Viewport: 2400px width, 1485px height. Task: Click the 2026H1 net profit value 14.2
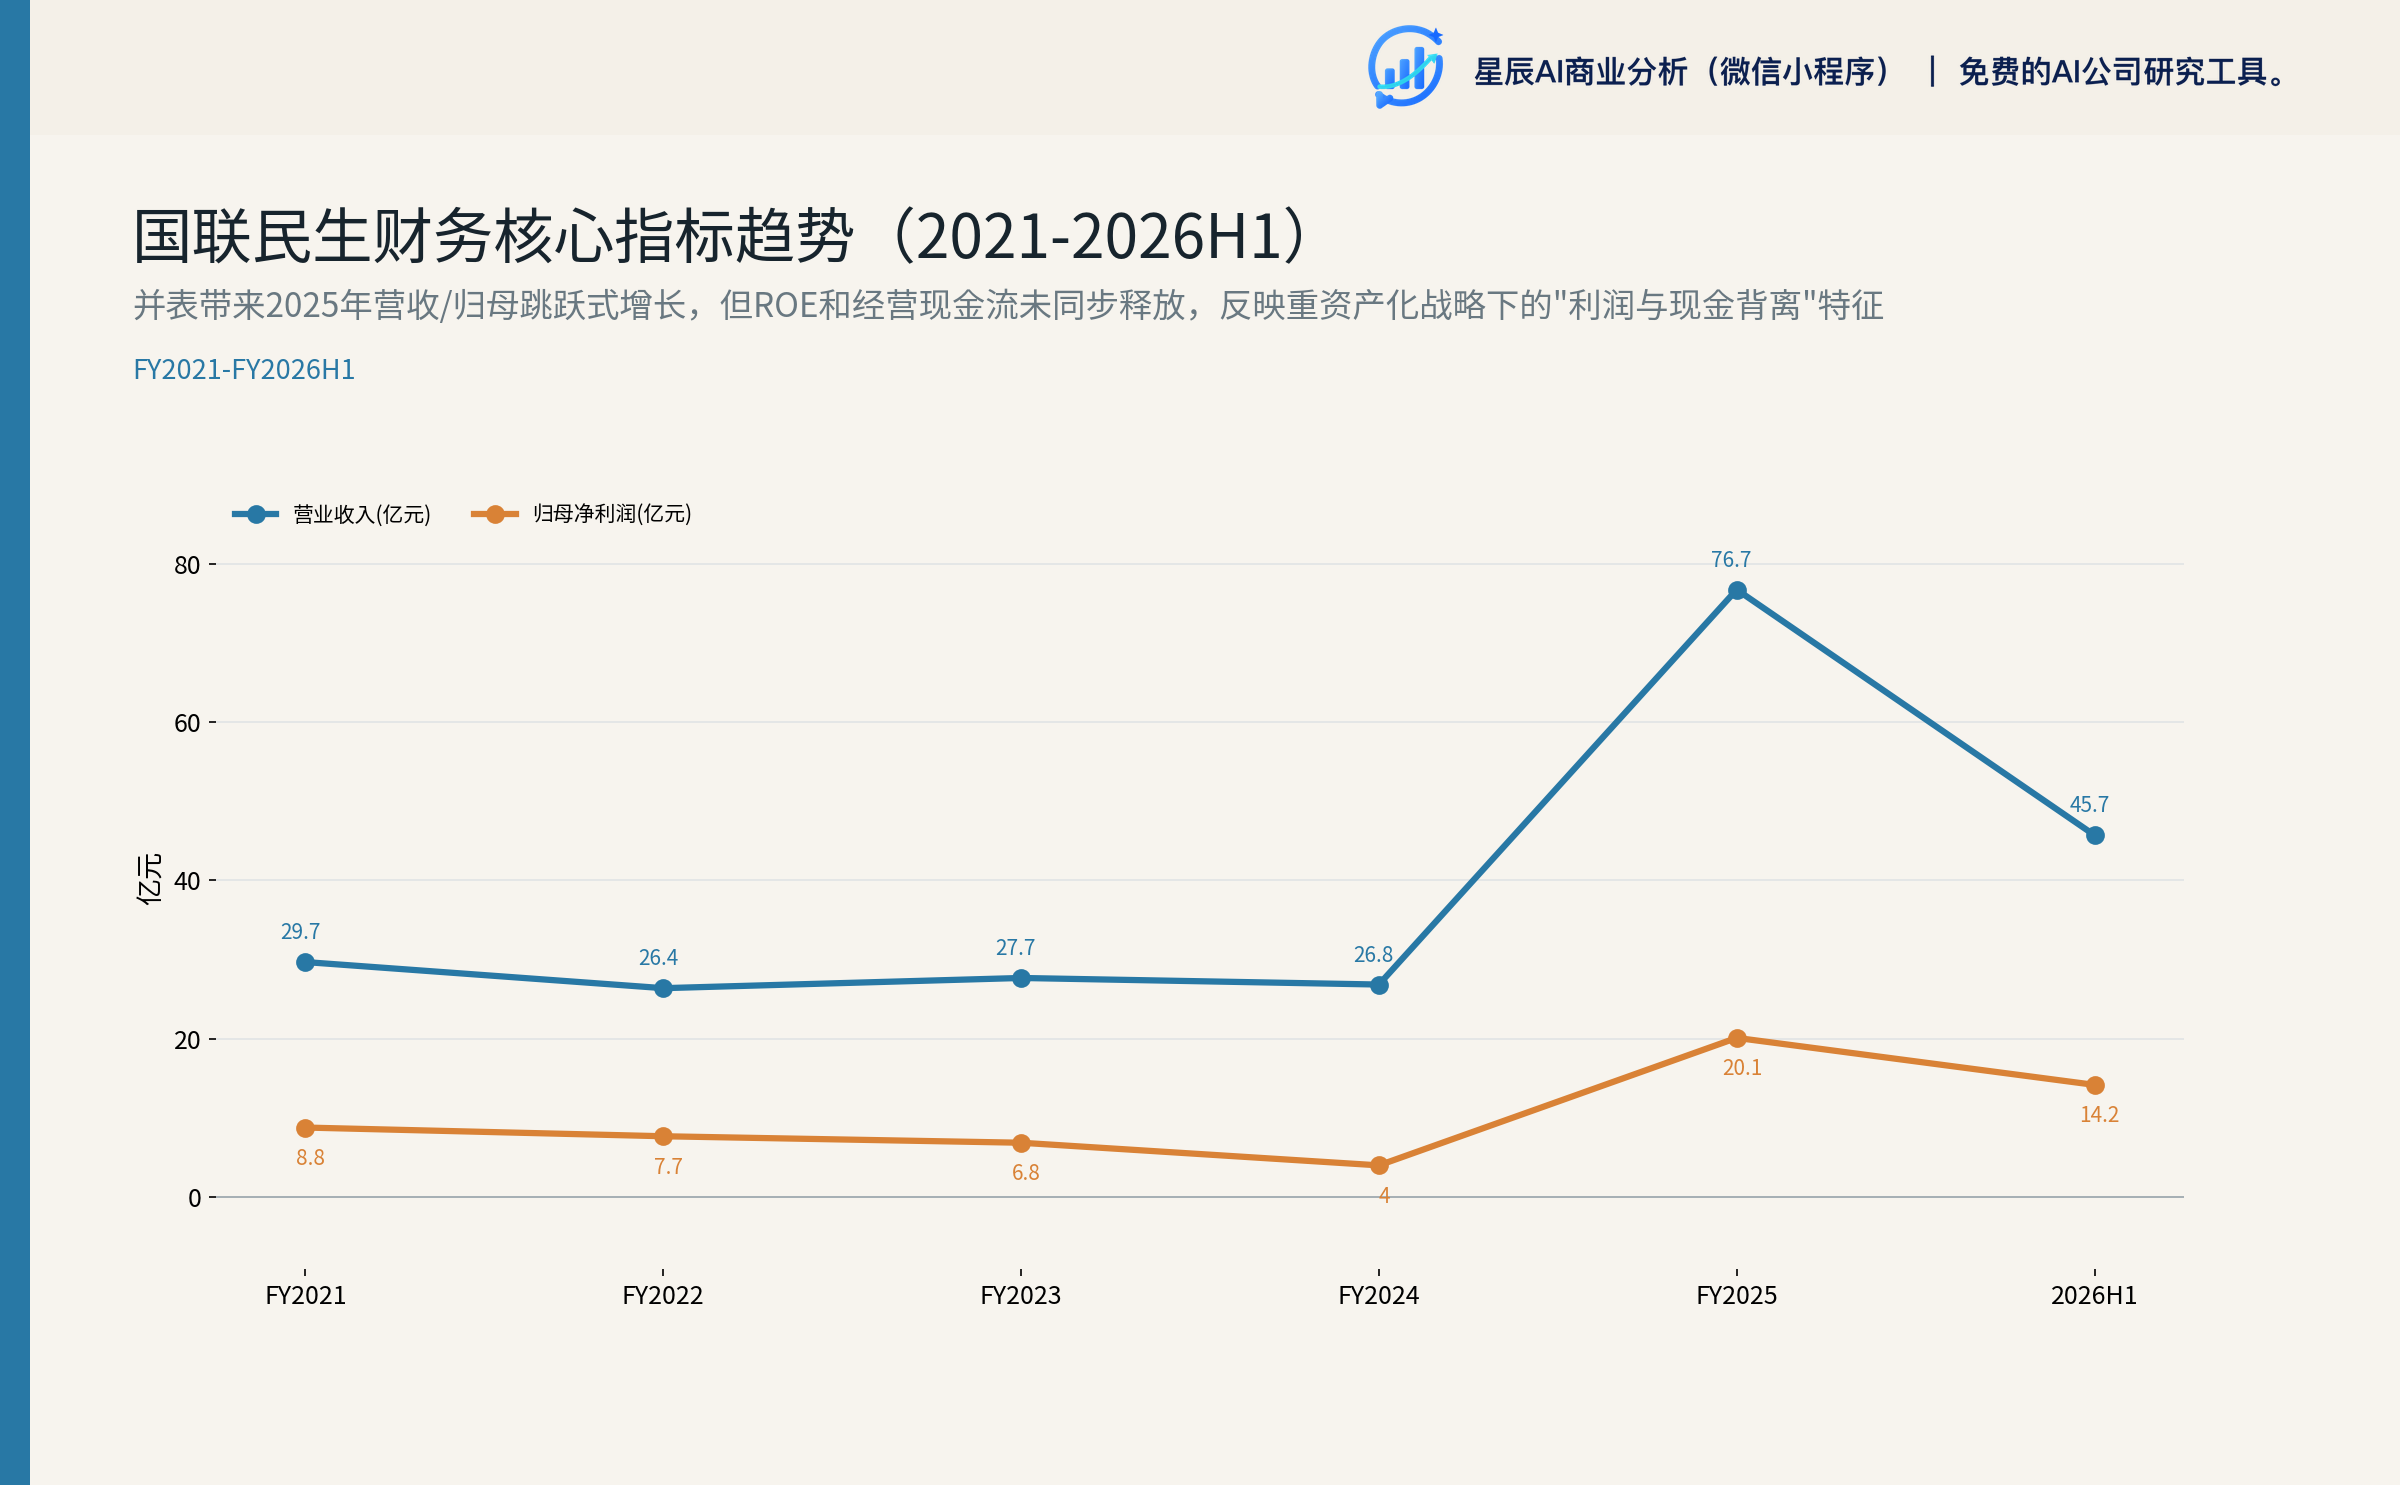[2099, 1114]
